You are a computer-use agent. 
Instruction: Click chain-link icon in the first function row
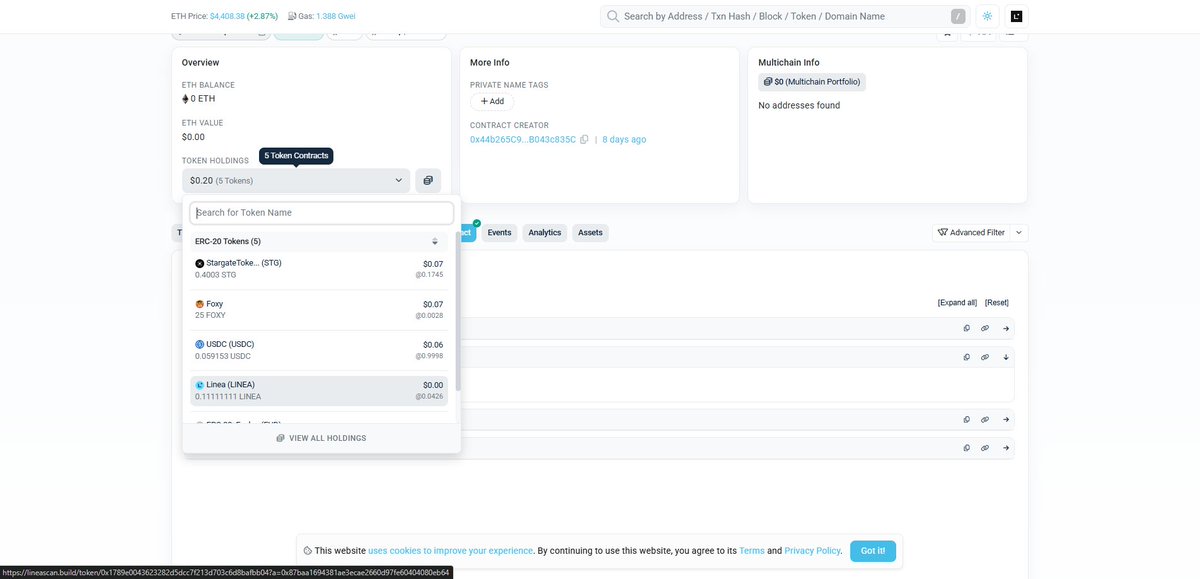(x=985, y=328)
